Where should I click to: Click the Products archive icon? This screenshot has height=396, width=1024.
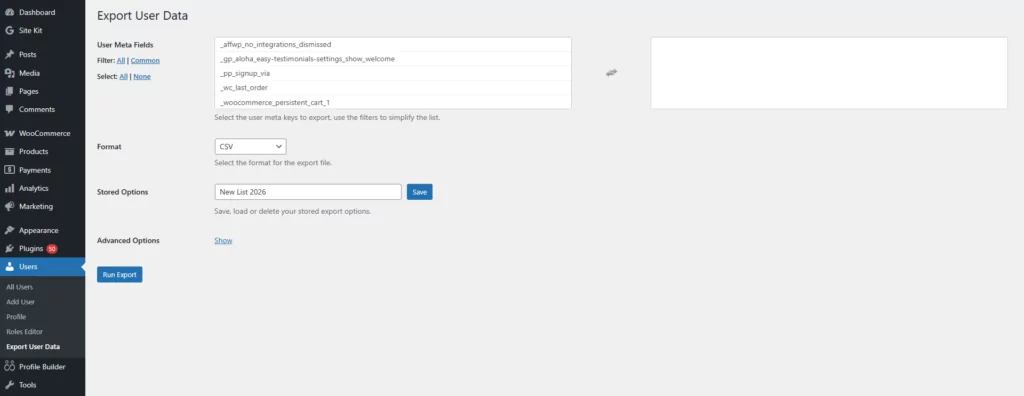[x=9, y=152]
